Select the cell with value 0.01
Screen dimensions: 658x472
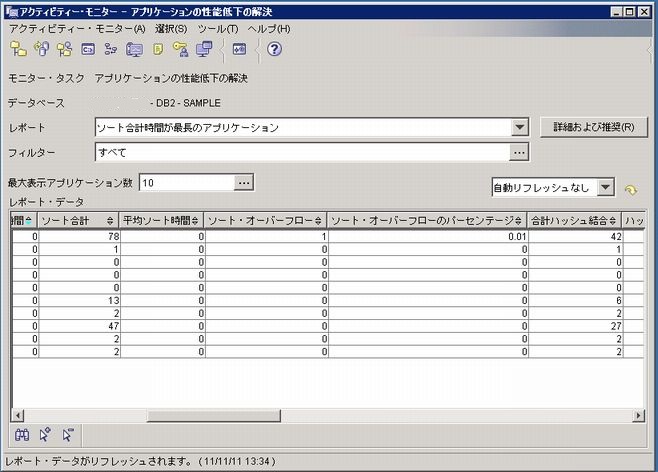click(x=428, y=236)
